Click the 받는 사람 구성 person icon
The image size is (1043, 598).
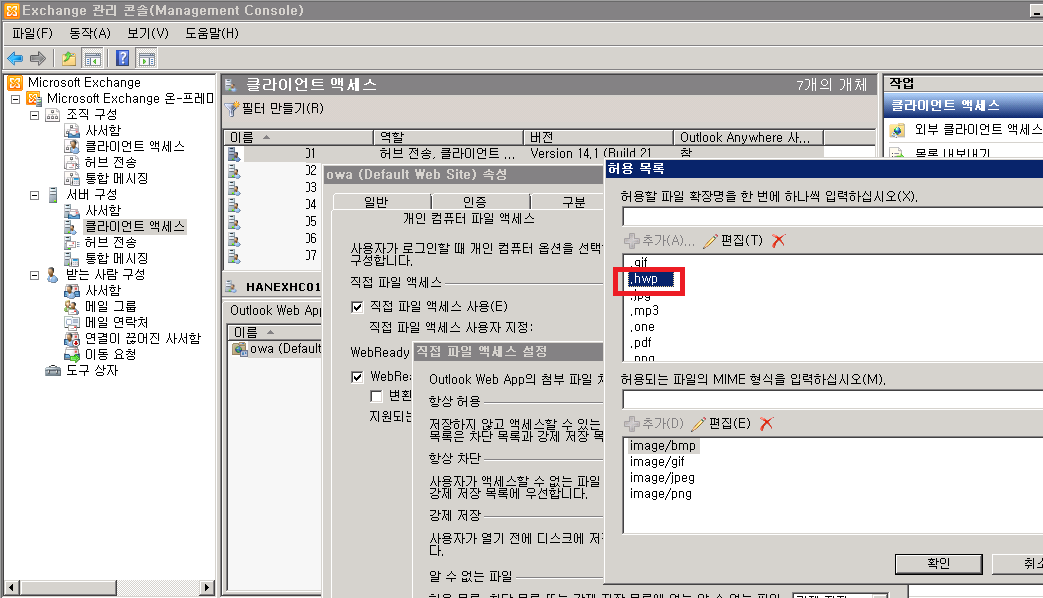(x=53, y=275)
